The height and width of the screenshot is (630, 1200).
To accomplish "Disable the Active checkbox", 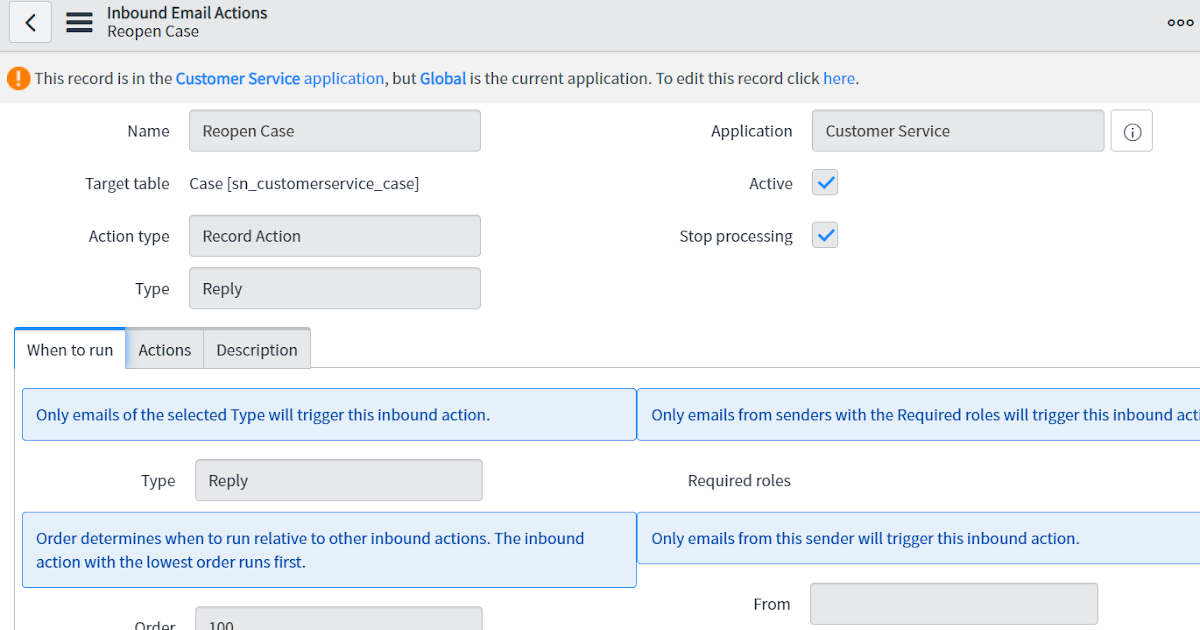I will click(x=824, y=182).
